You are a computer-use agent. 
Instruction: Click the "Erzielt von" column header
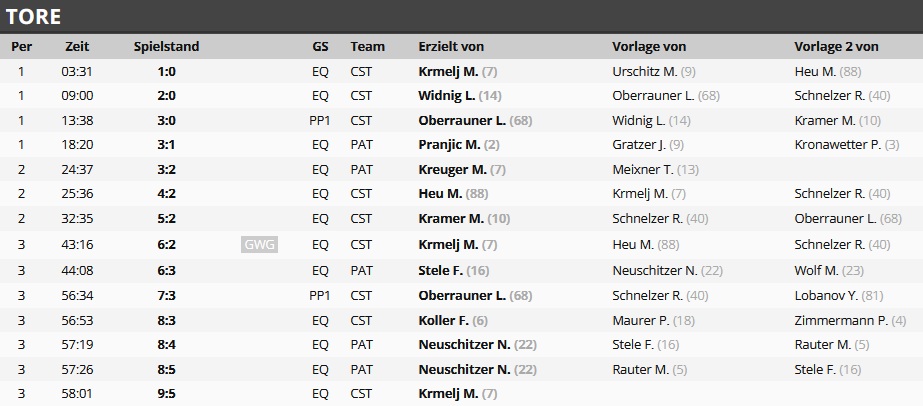pyautogui.click(x=451, y=47)
